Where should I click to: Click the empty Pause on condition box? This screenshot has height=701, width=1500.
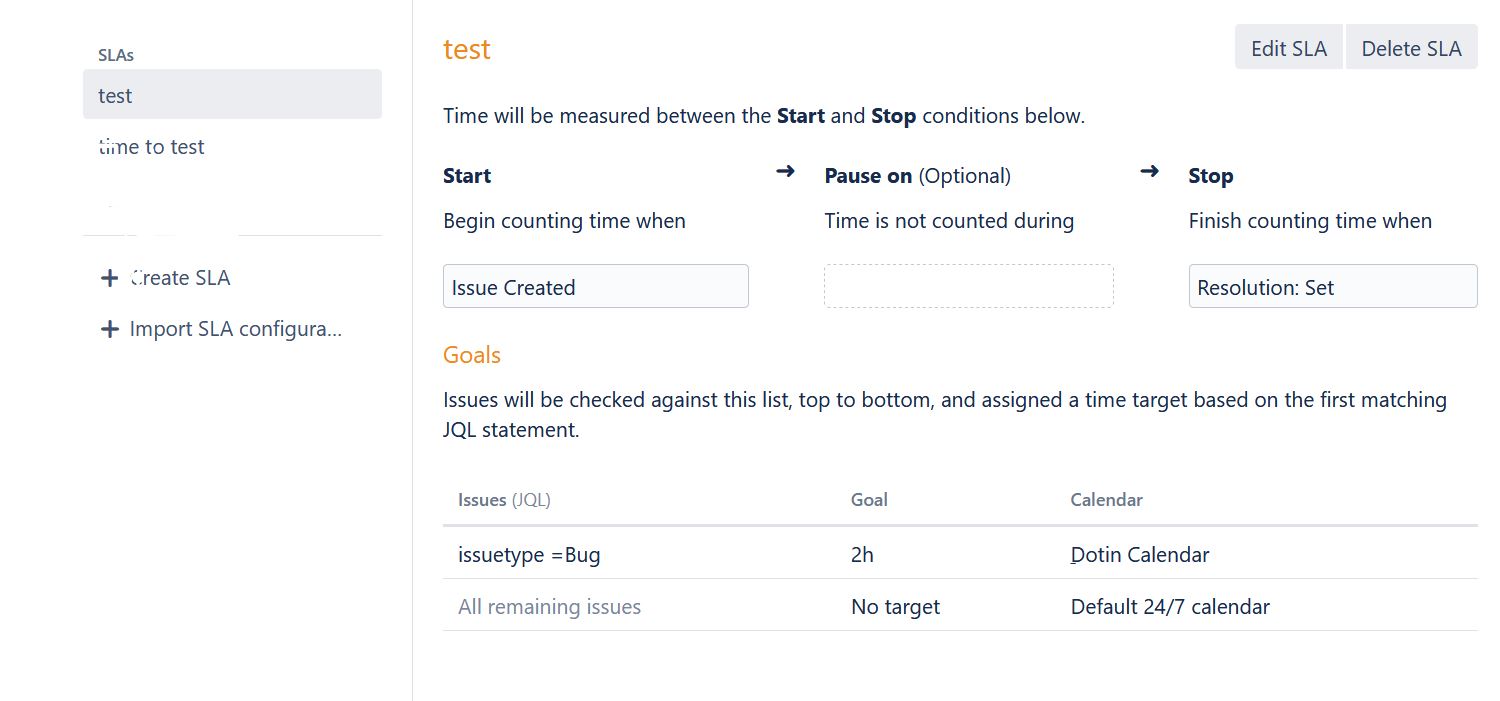[968, 286]
